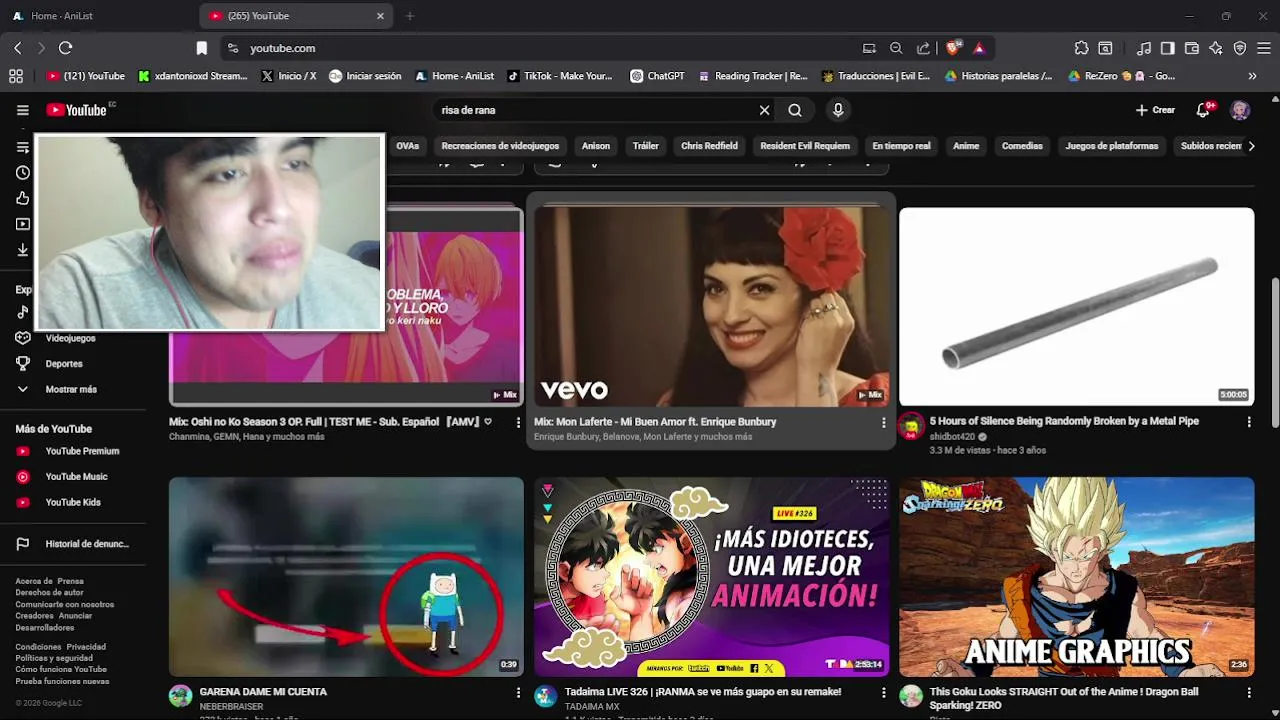Select the Recreaciones de videojuegos chip
The width and height of the screenshot is (1280, 720).
[500, 146]
